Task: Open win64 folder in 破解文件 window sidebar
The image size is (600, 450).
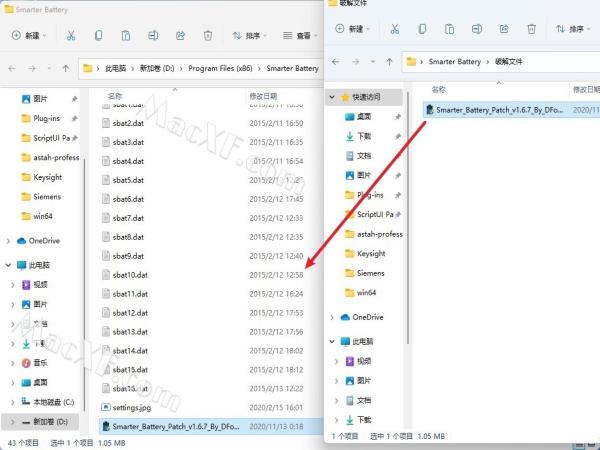Action: click(366, 293)
